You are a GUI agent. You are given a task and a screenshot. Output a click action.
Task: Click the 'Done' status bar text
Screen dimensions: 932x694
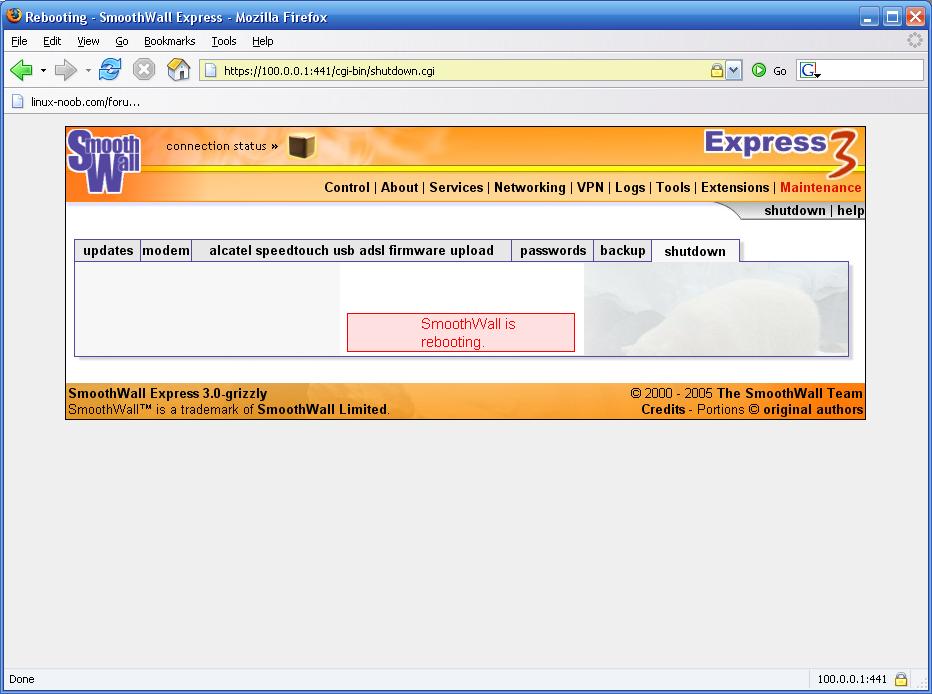point(21,679)
